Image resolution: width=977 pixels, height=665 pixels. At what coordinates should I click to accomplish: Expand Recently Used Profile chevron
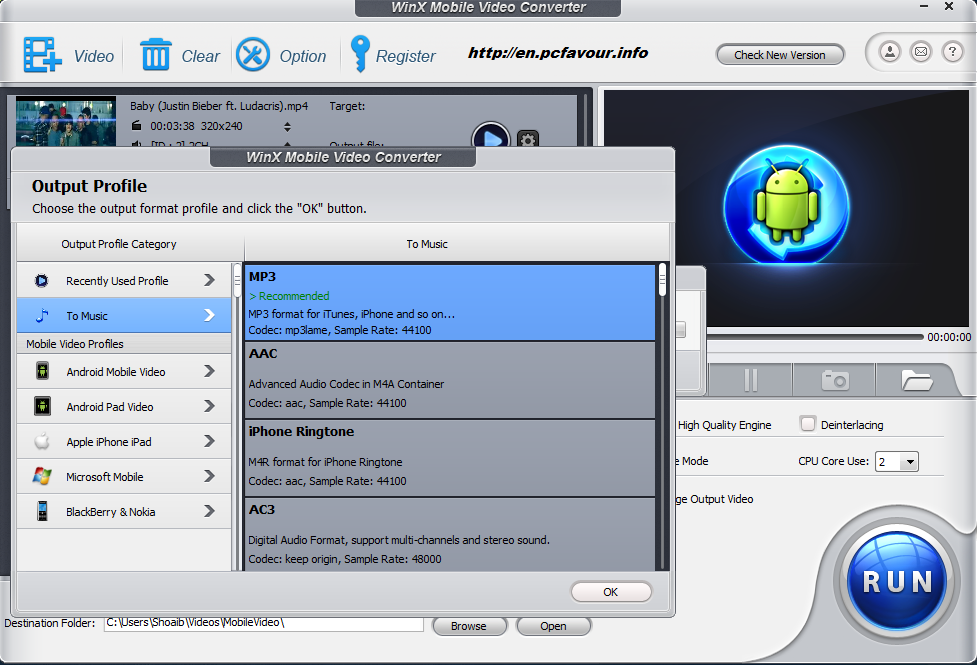[209, 280]
